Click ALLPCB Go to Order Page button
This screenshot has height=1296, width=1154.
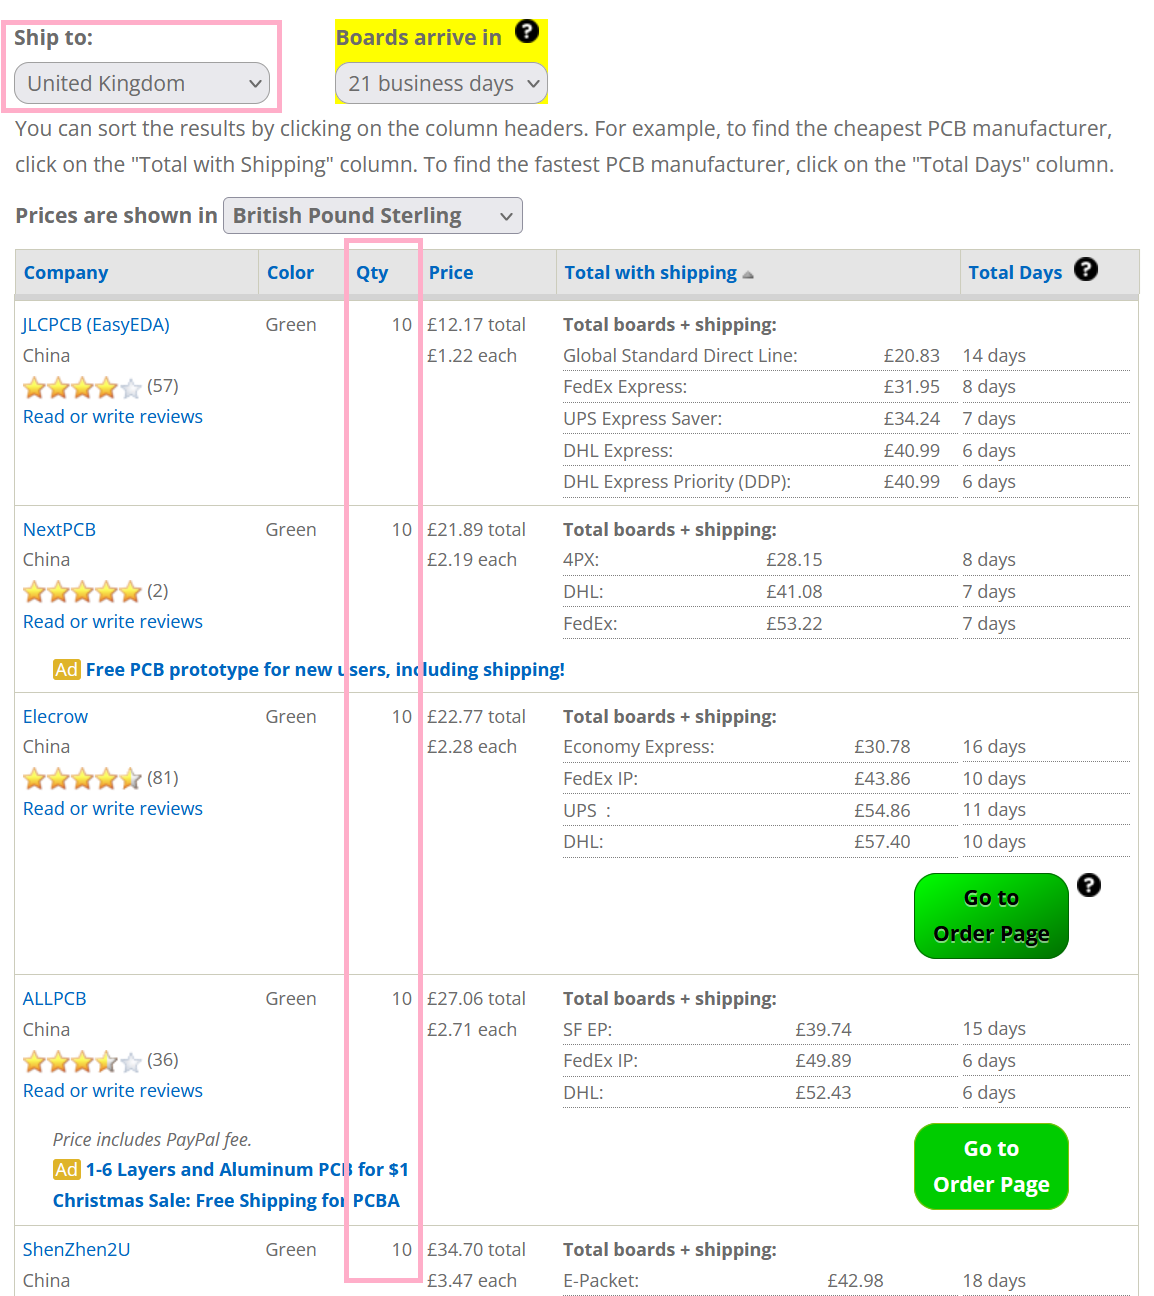click(x=991, y=1167)
